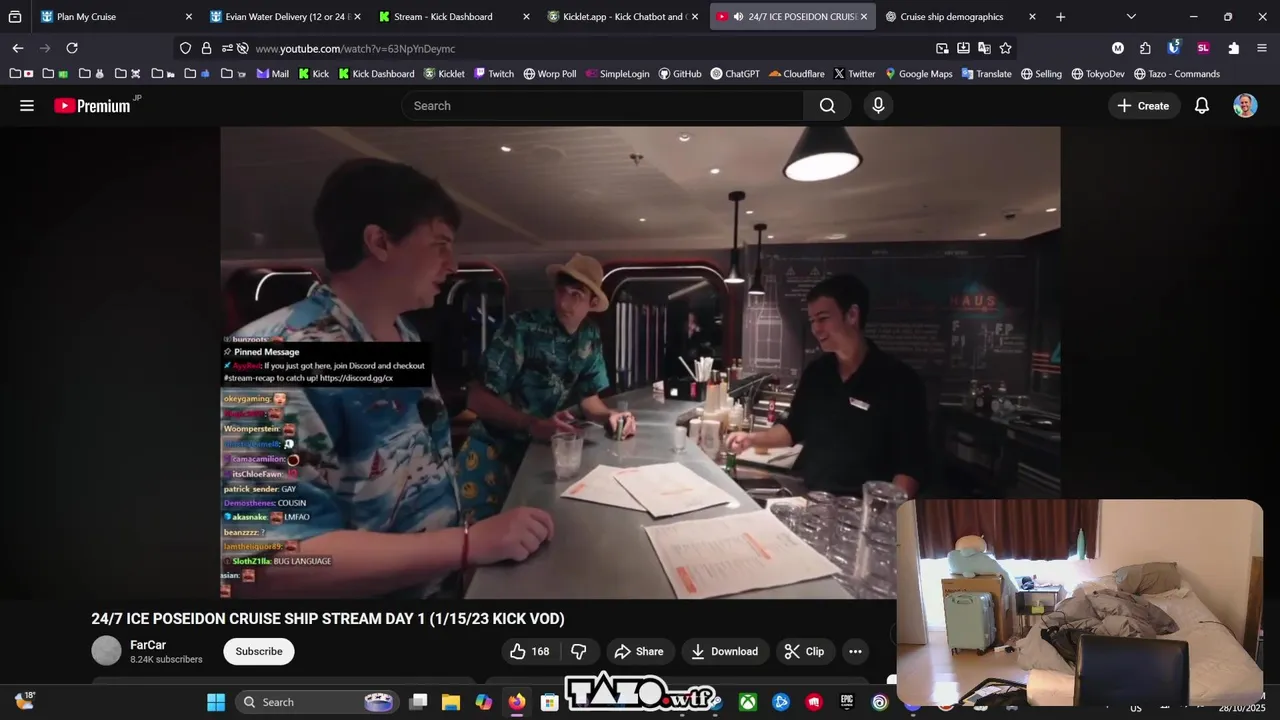This screenshot has height=720, width=1280.
Task: Open Firefox View icon beside the tabs
Action: (x=15, y=16)
